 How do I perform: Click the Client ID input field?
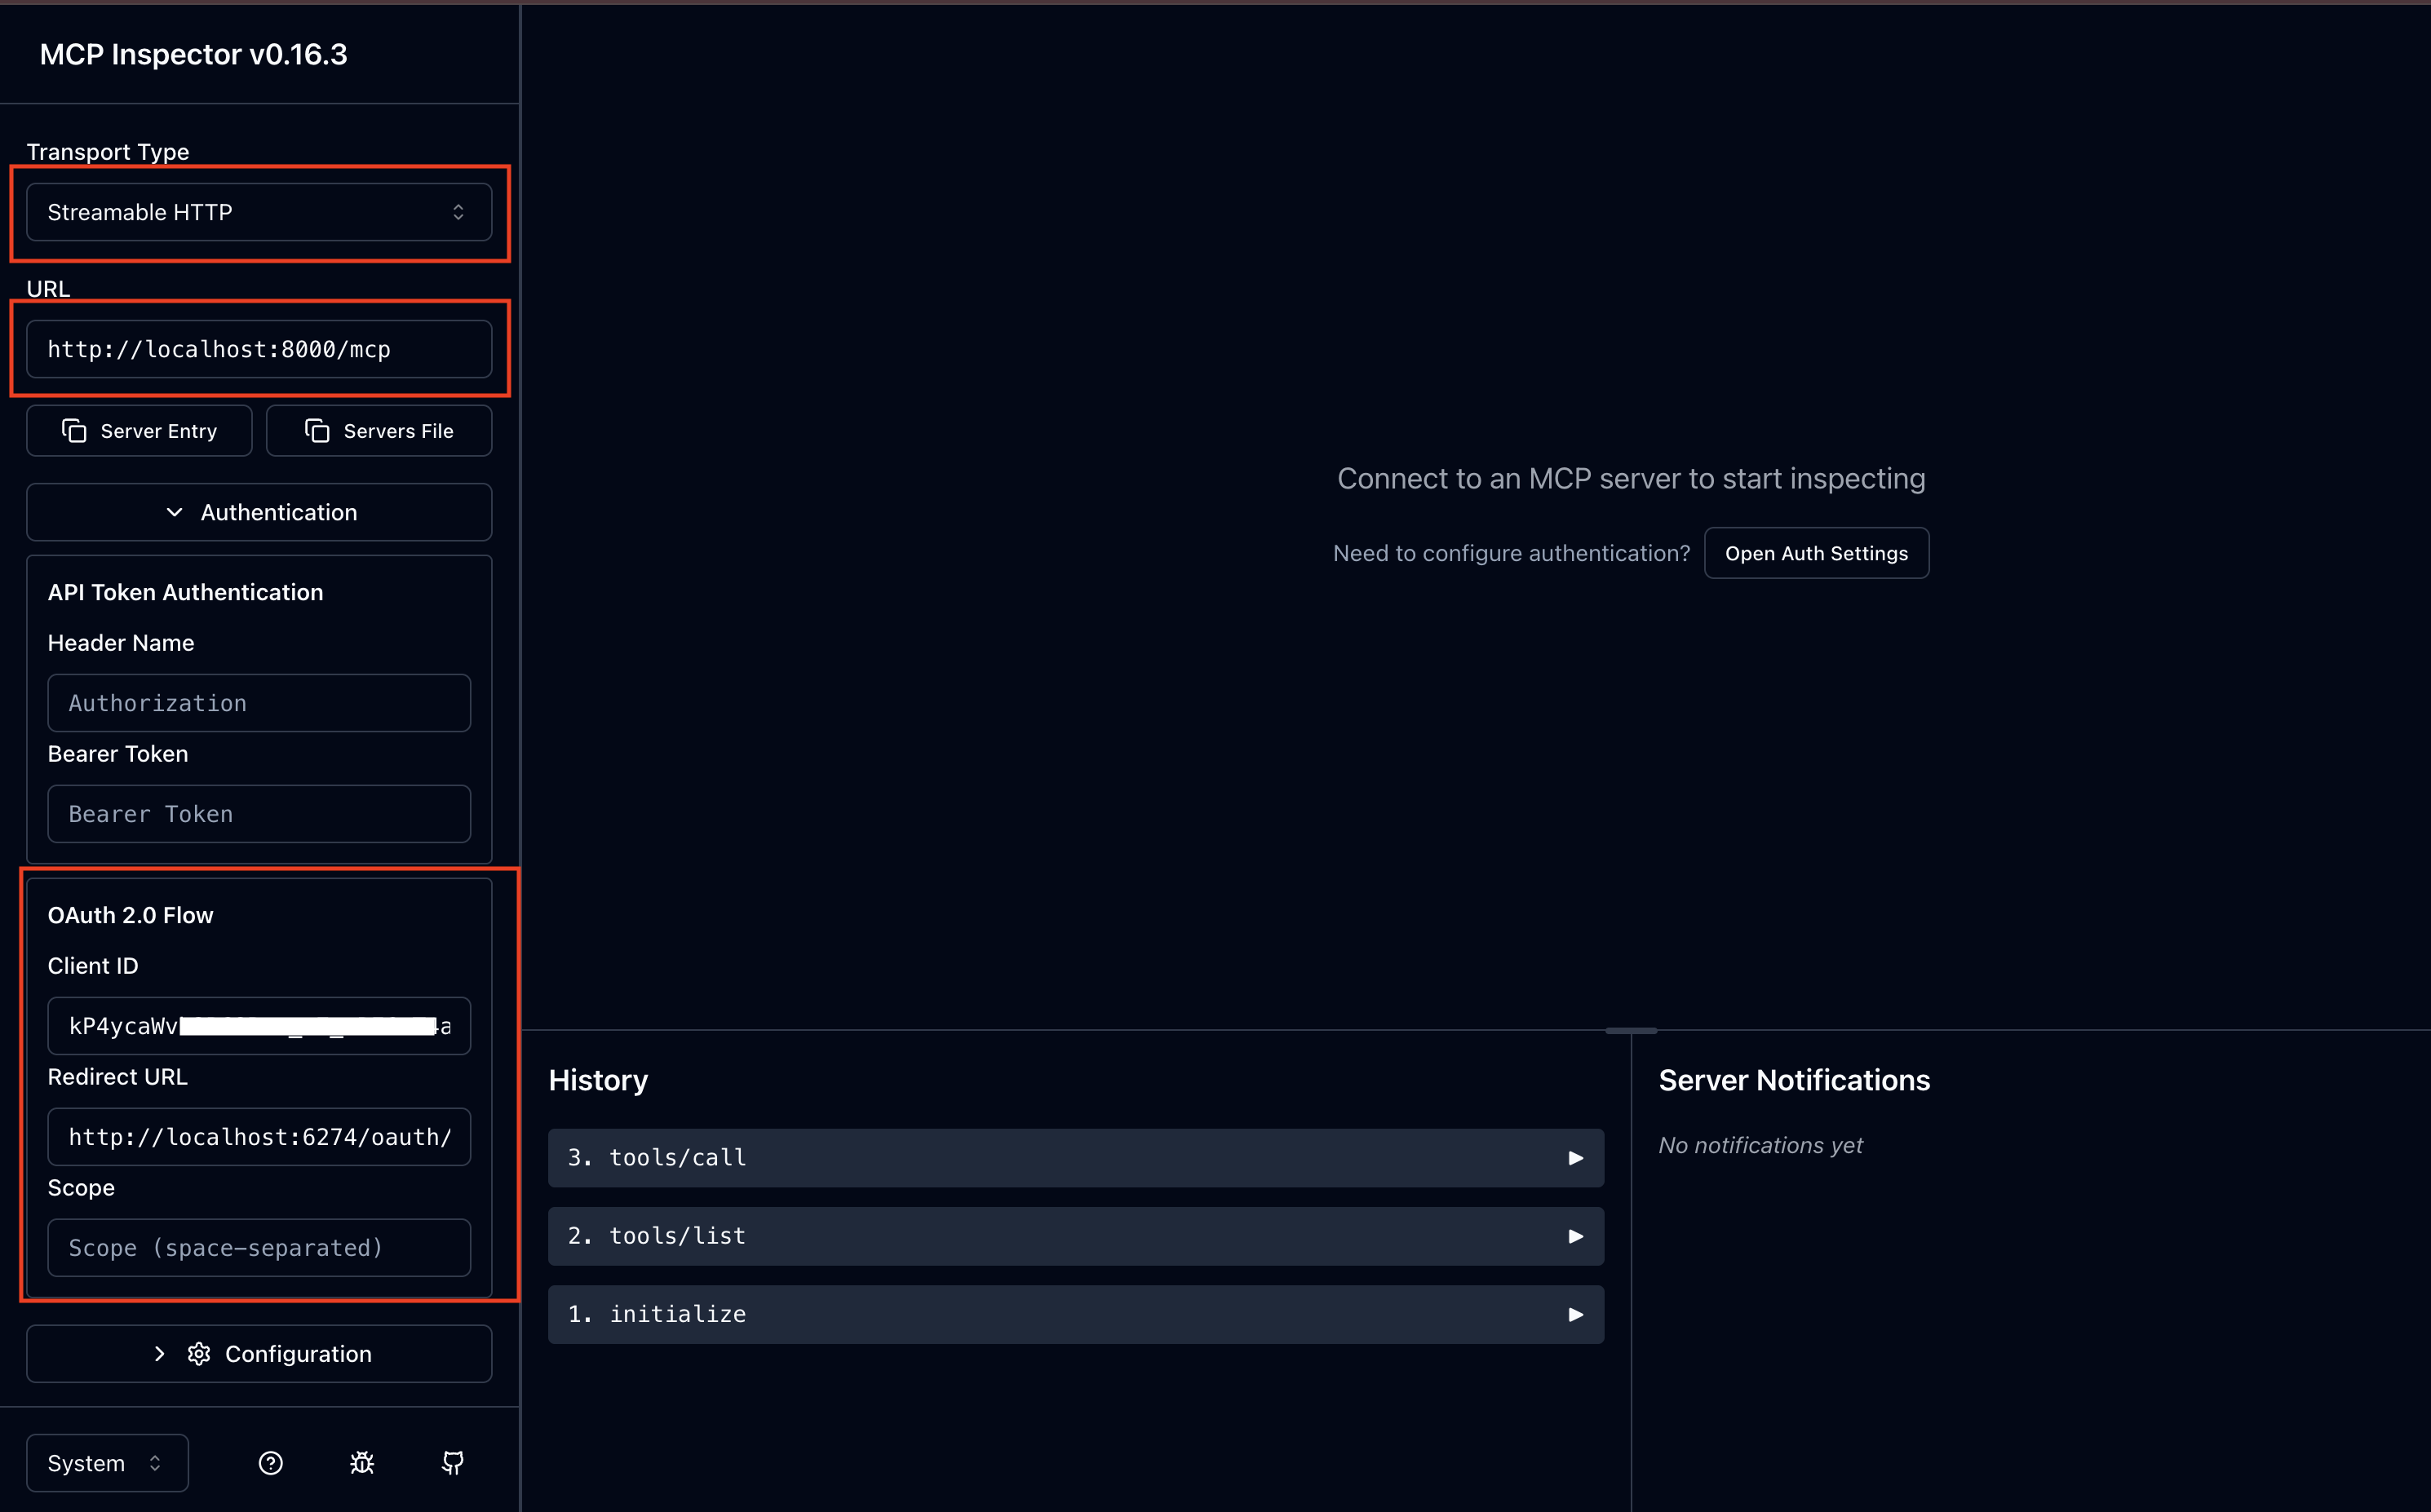(258, 1025)
